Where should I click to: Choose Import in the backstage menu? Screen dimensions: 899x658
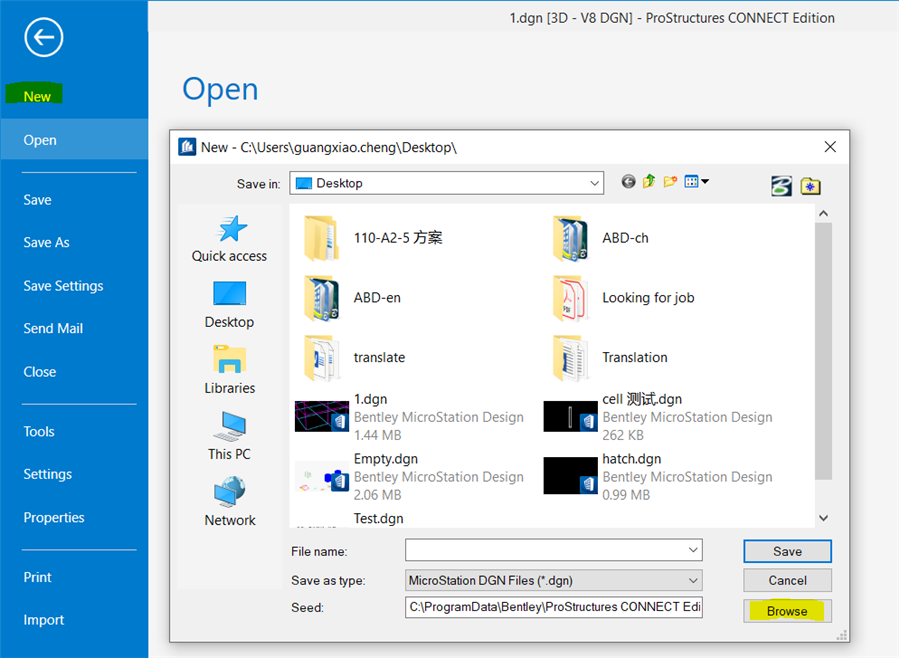point(44,620)
